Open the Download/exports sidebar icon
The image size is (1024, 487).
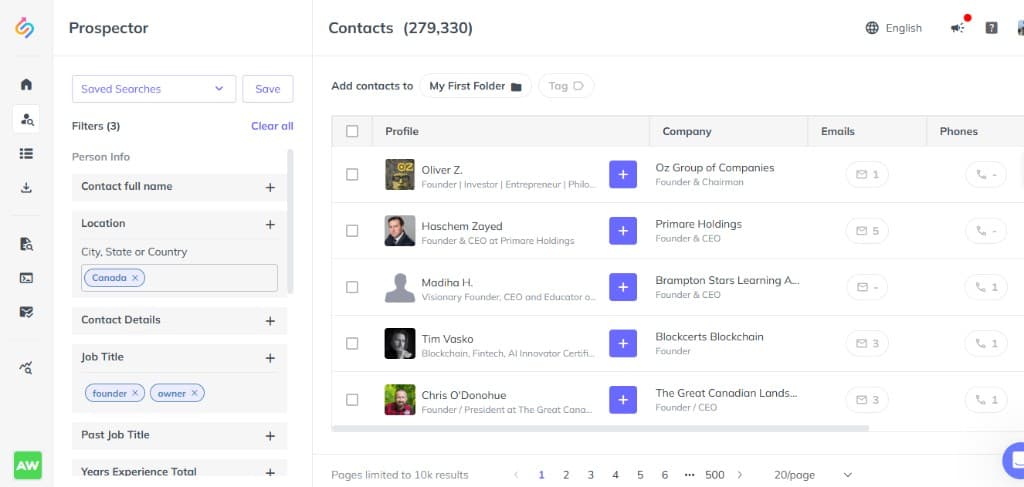point(26,188)
